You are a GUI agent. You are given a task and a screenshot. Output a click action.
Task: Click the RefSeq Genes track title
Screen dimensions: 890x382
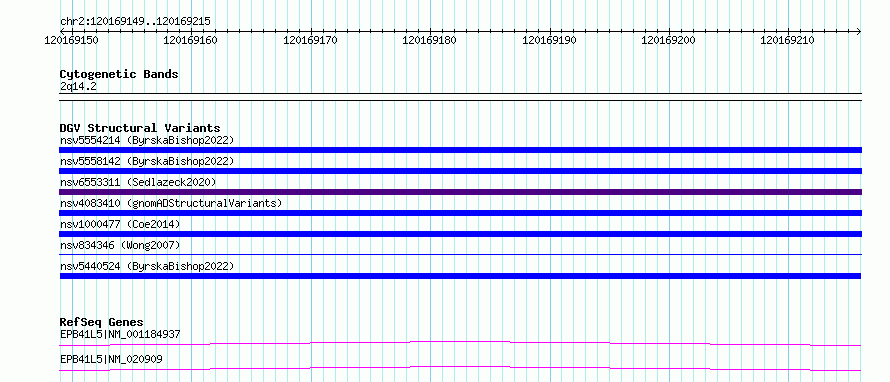click(101, 322)
